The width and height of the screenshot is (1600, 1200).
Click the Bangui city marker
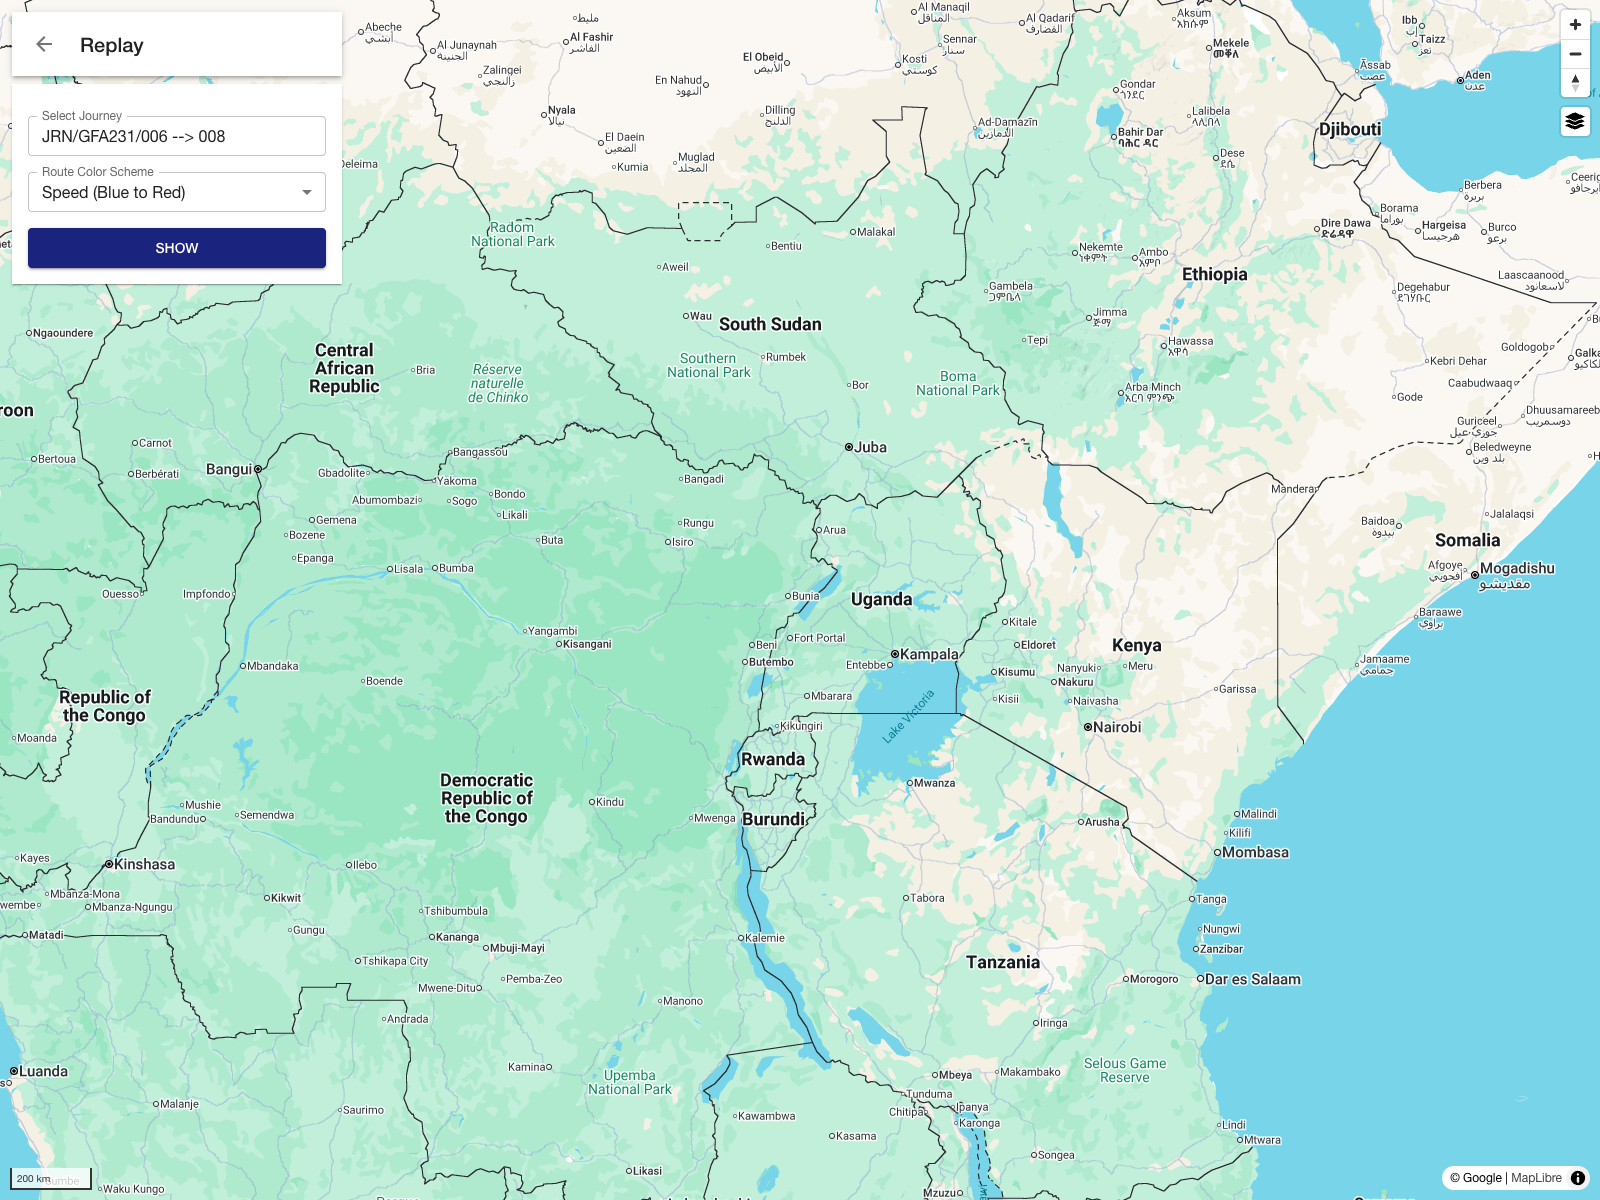tap(257, 469)
